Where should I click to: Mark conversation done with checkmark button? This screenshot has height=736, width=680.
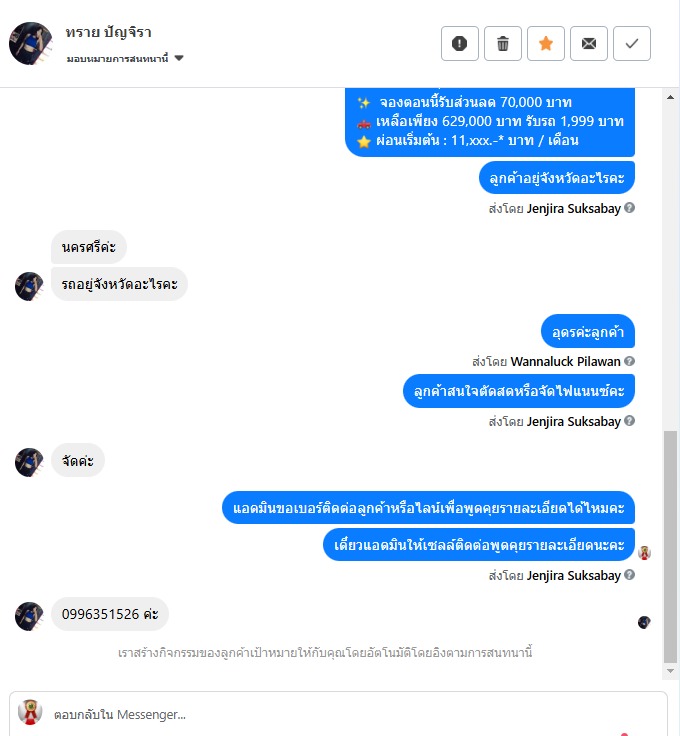(x=632, y=44)
